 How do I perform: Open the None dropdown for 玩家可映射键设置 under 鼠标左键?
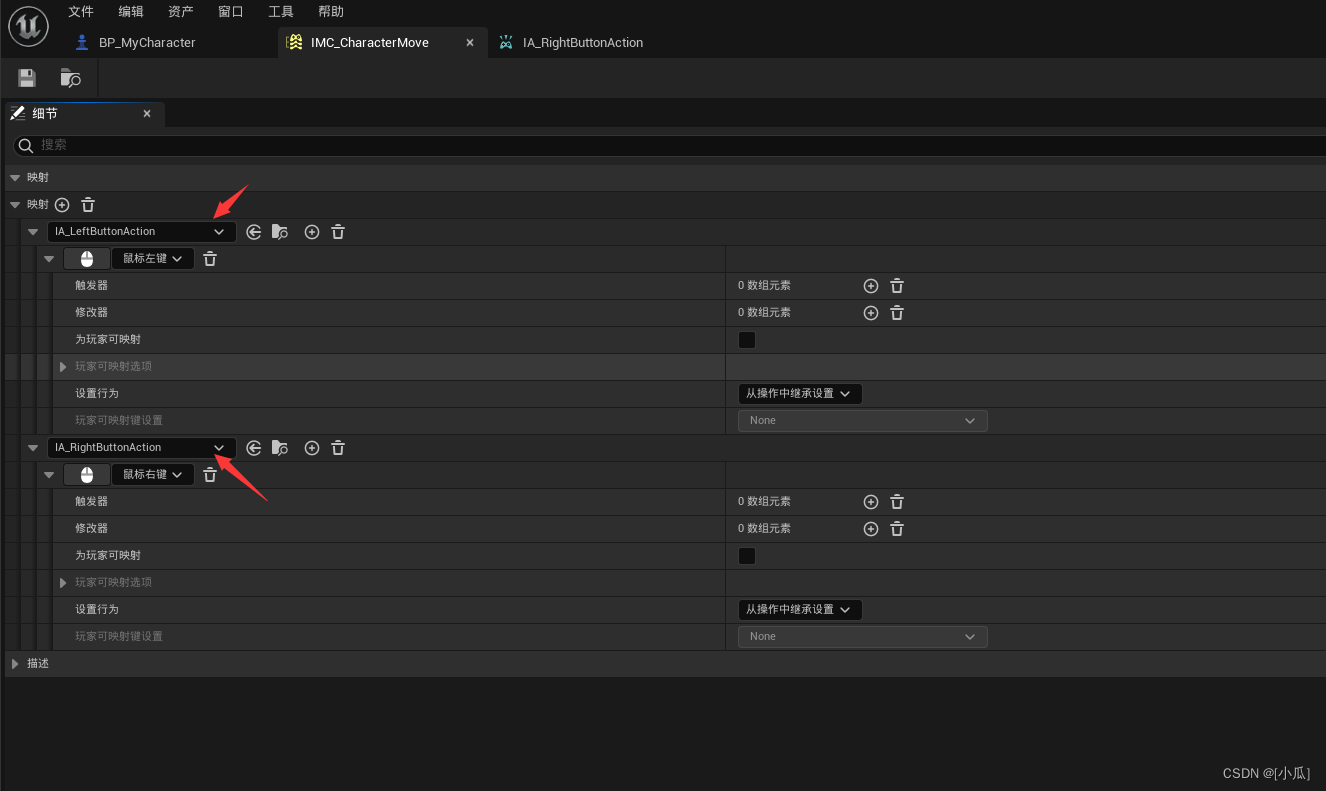[863, 421]
